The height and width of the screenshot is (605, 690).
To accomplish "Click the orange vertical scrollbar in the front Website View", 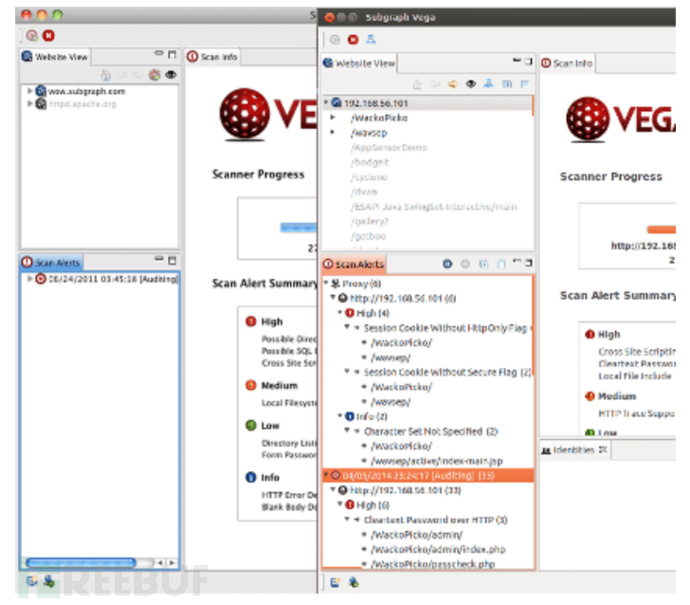I will click(x=532, y=106).
